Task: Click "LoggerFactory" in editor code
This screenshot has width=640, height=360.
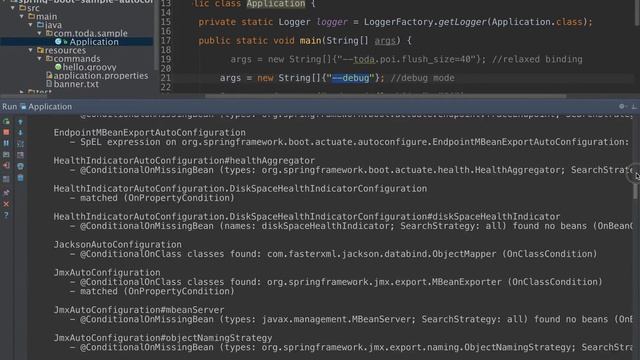Action: coord(398,22)
